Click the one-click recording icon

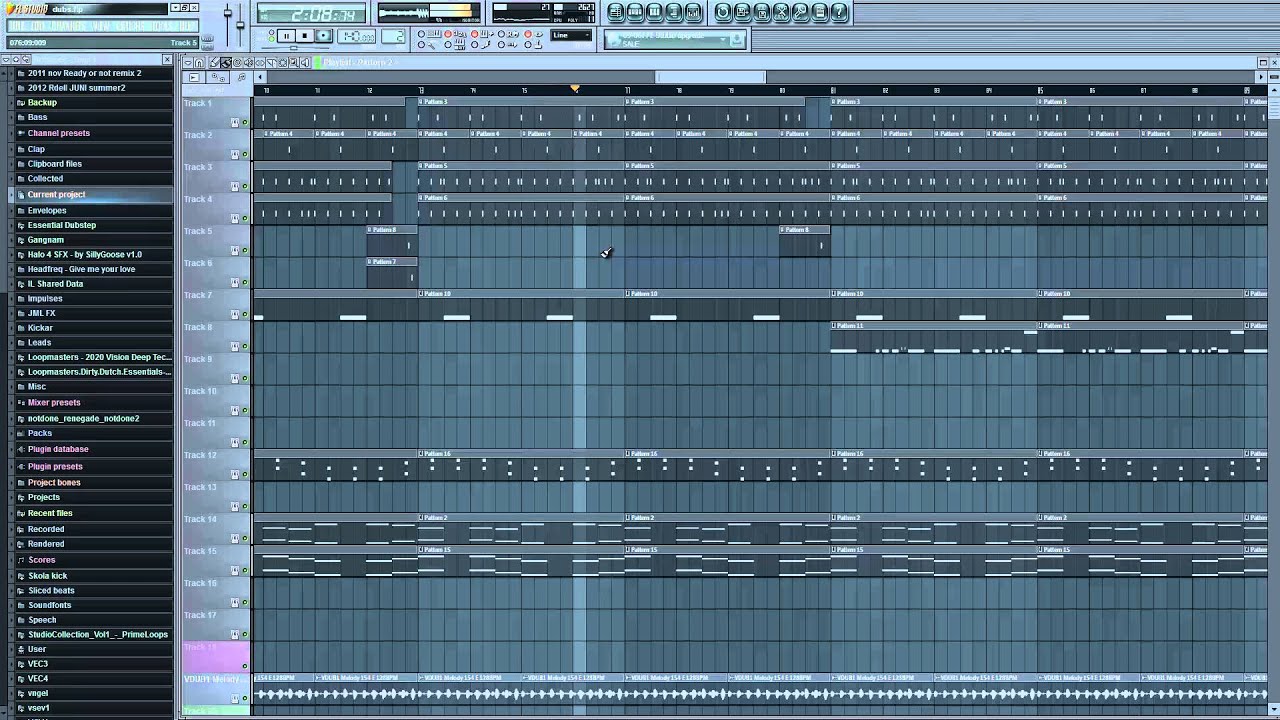pyautogui.click(x=819, y=12)
